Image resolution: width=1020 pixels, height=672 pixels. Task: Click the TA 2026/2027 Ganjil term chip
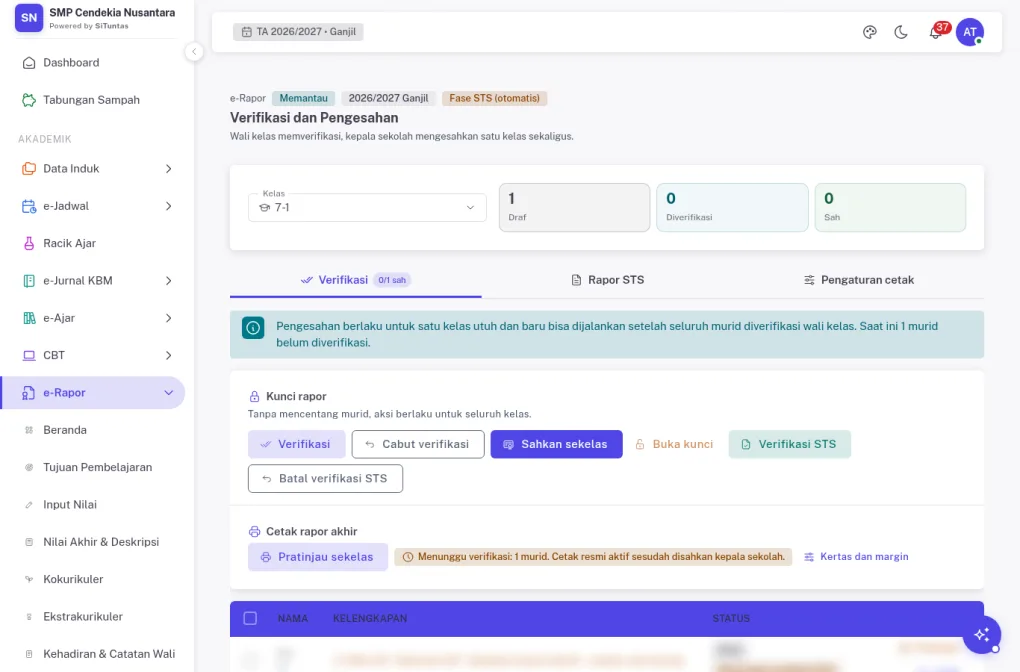click(298, 32)
